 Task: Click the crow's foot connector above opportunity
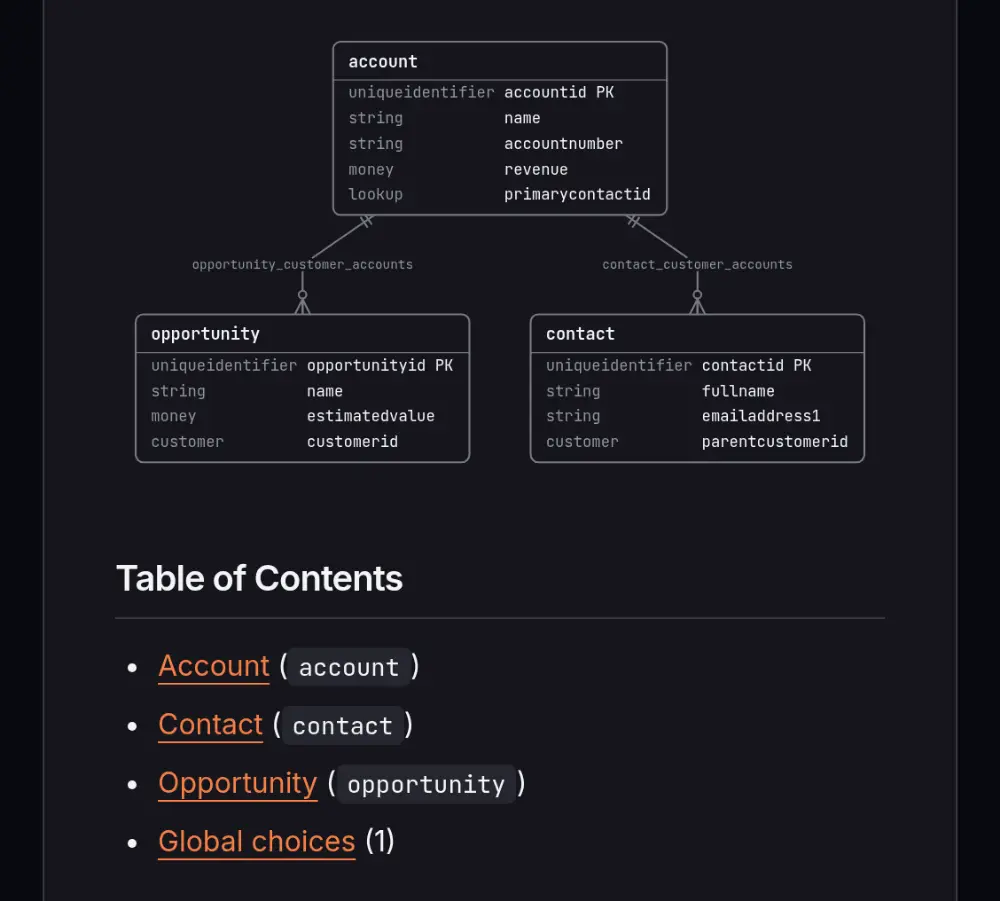point(302,302)
